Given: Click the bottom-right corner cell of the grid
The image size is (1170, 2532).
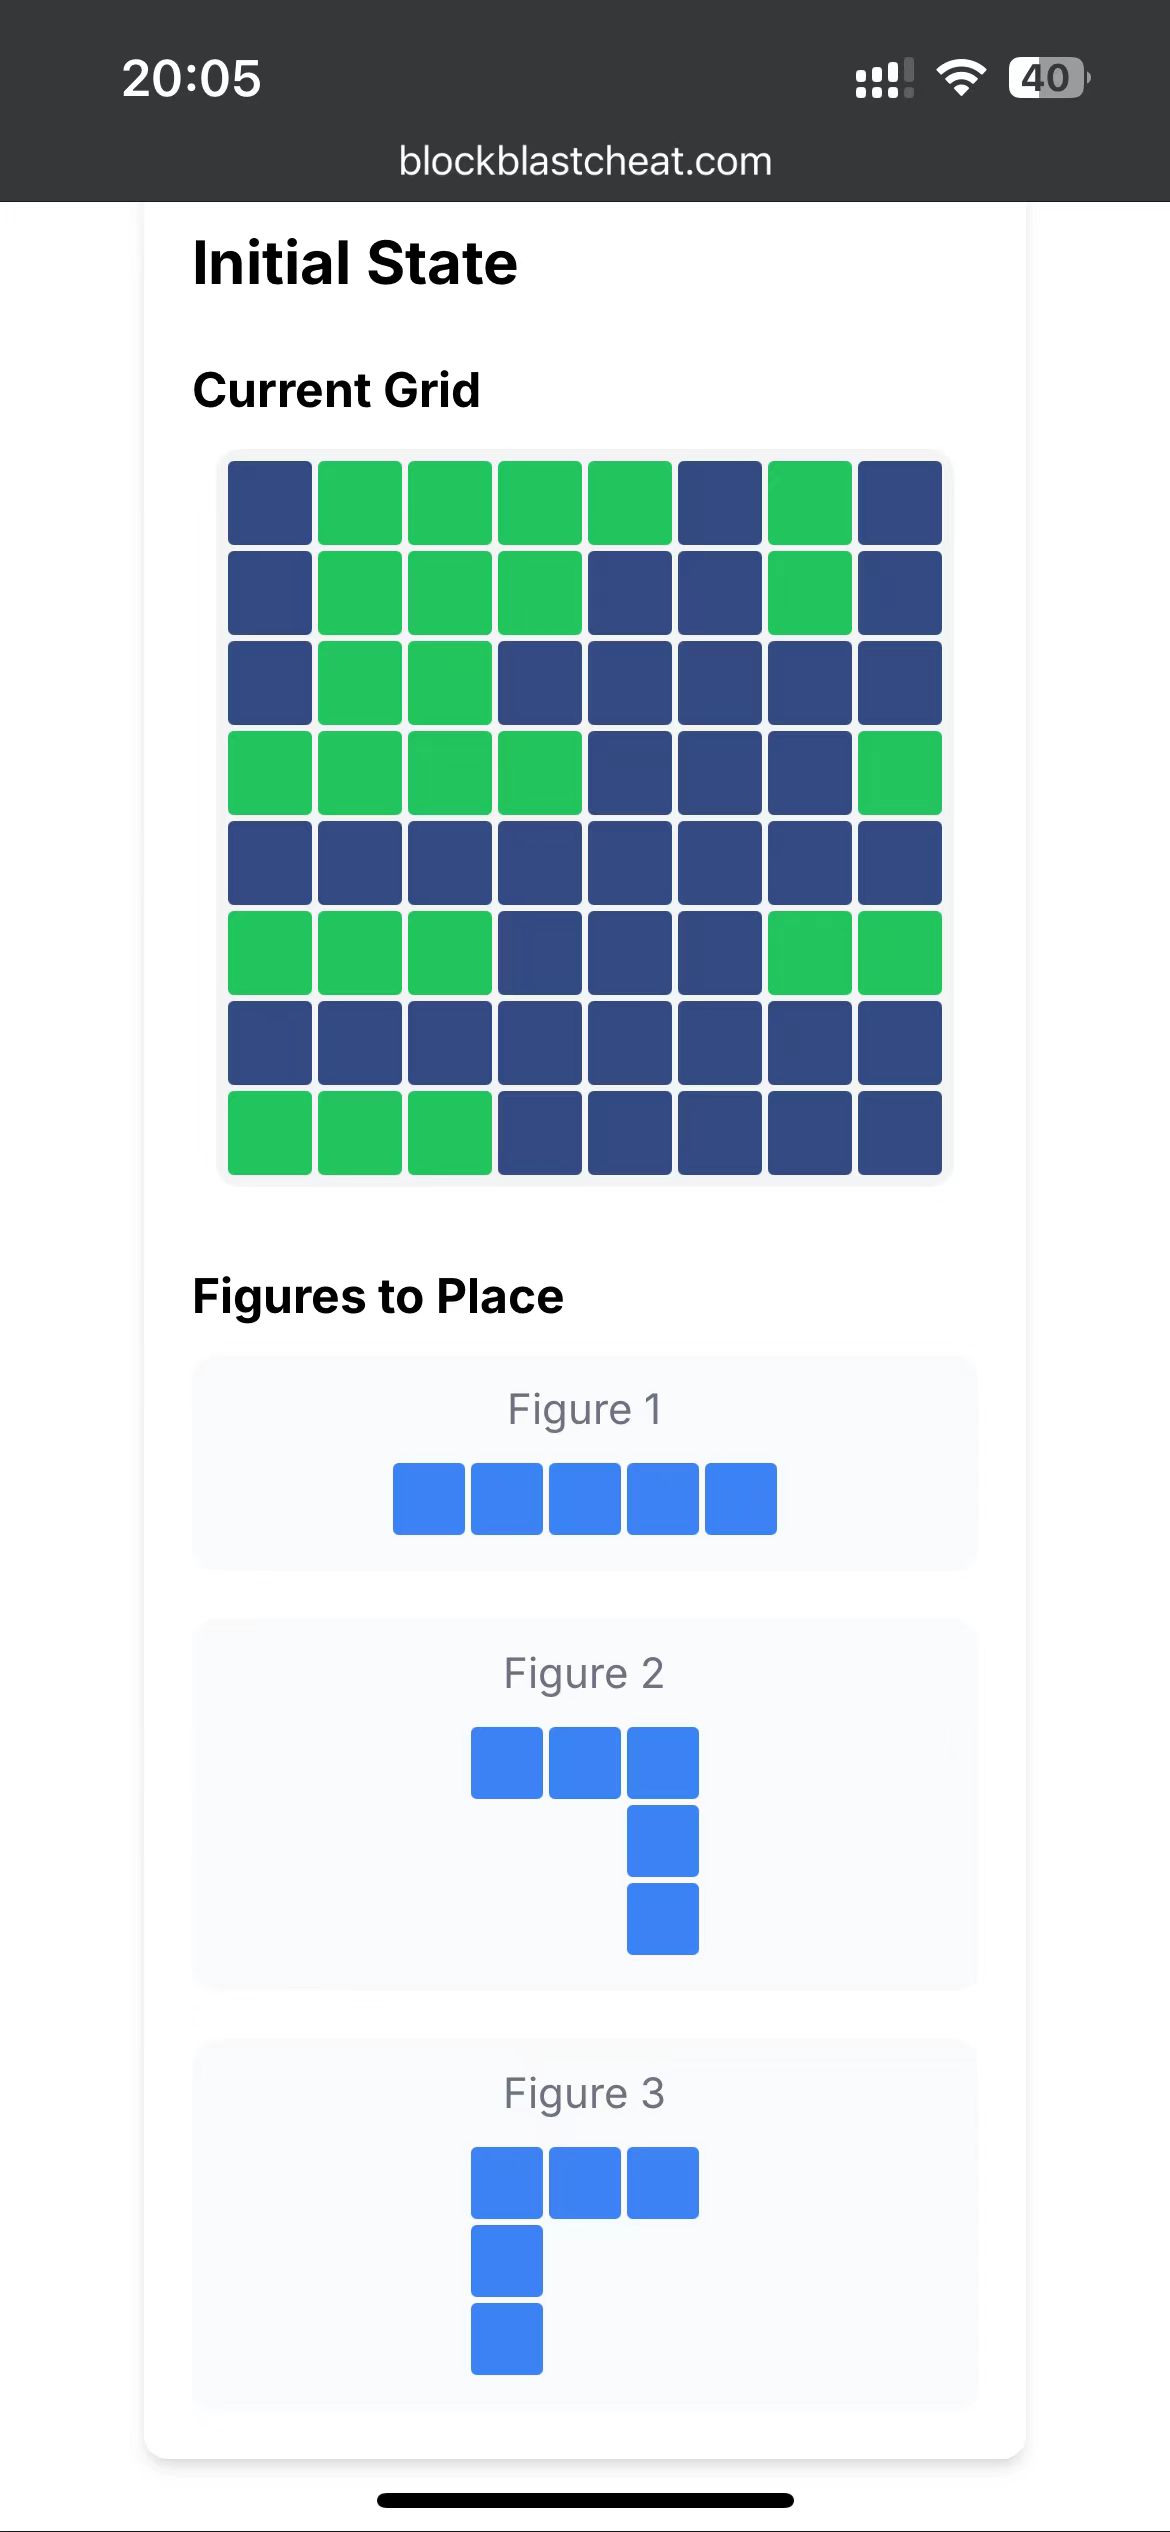Looking at the screenshot, I should tap(900, 1133).
